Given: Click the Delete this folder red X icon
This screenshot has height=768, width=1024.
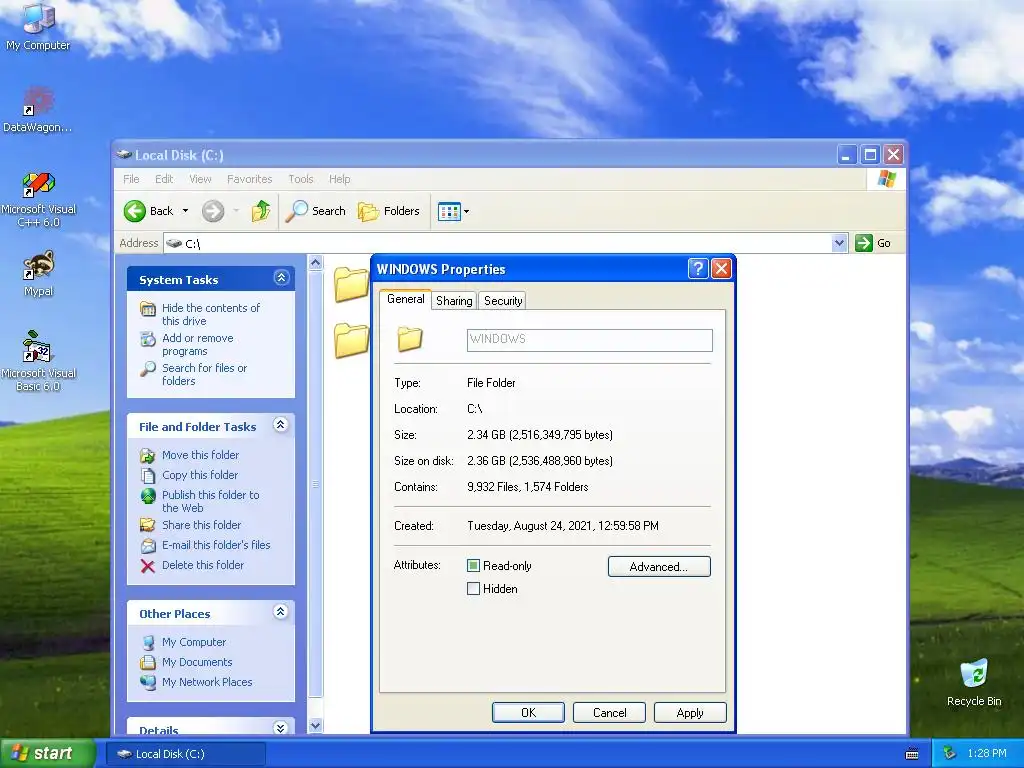Looking at the screenshot, I should pyautogui.click(x=148, y=566).
